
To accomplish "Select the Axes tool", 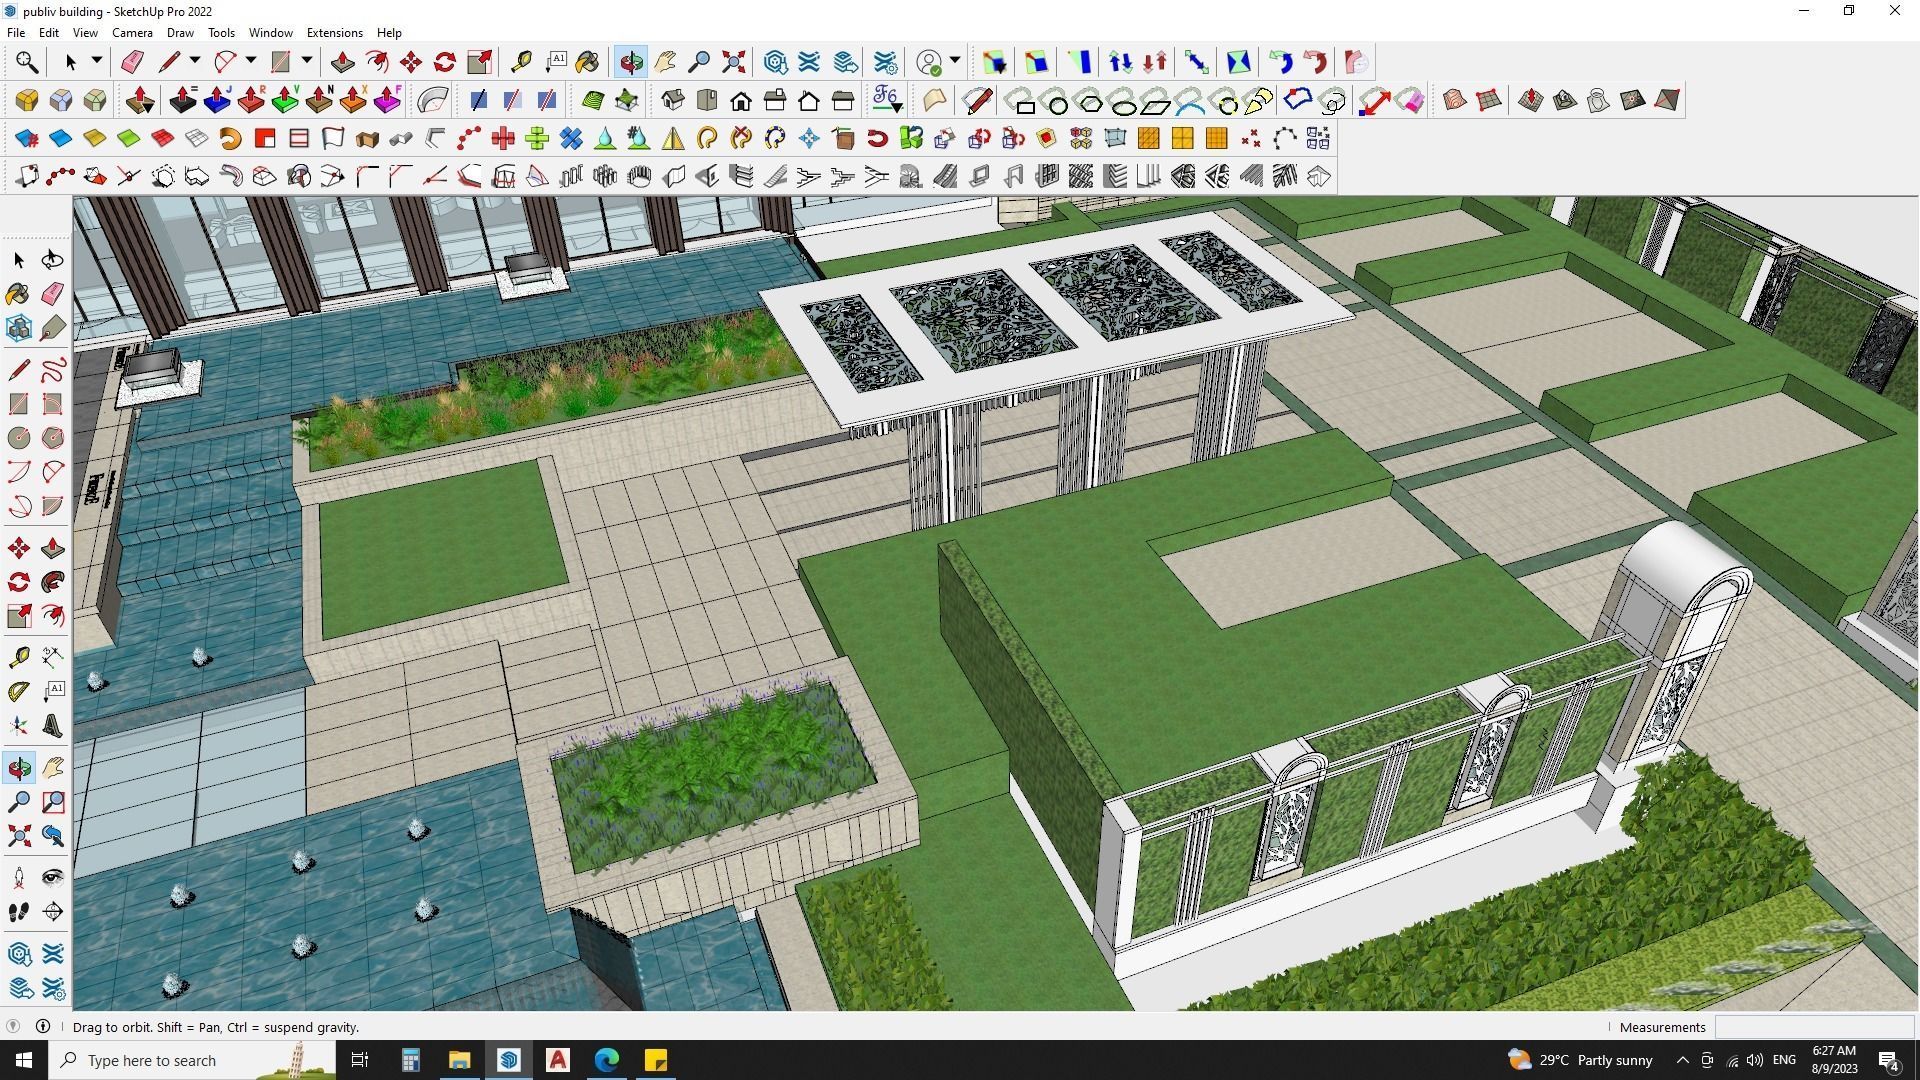I will (19, 726).
